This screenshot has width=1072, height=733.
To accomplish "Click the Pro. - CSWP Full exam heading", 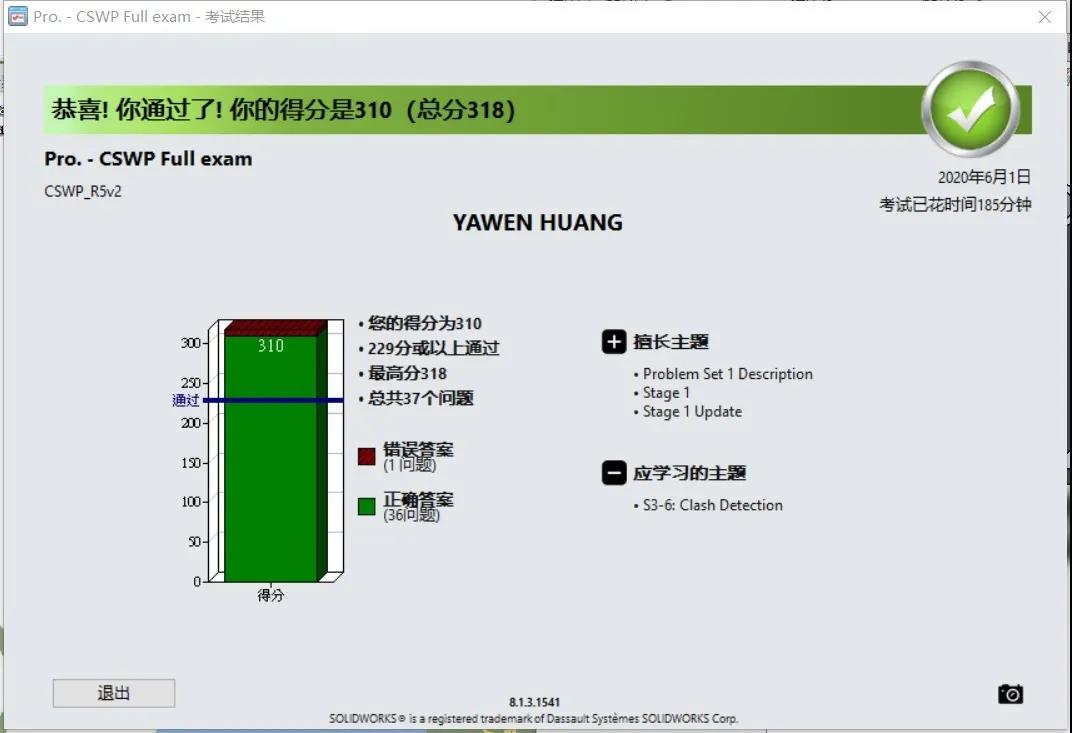I will click(148, 159).
